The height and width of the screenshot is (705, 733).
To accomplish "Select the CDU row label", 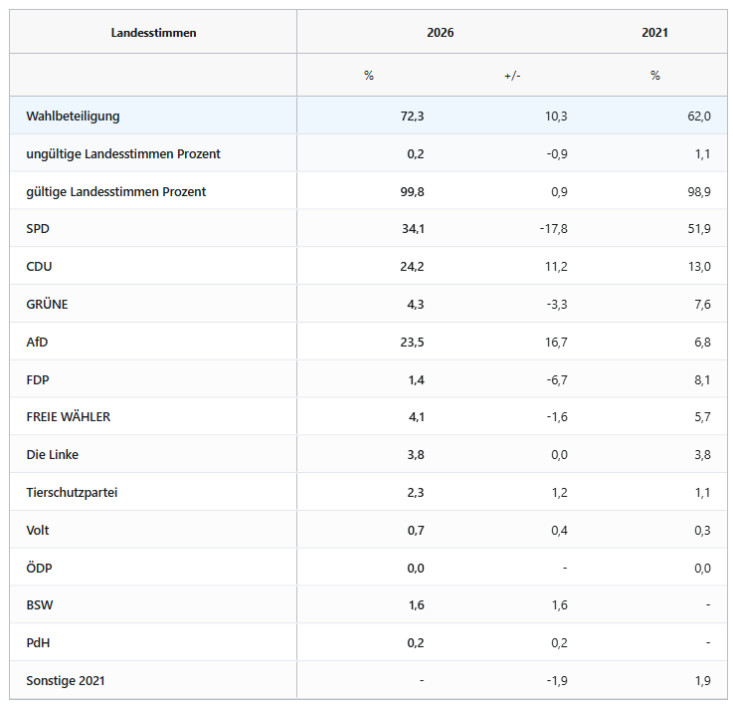I will 39,267.
